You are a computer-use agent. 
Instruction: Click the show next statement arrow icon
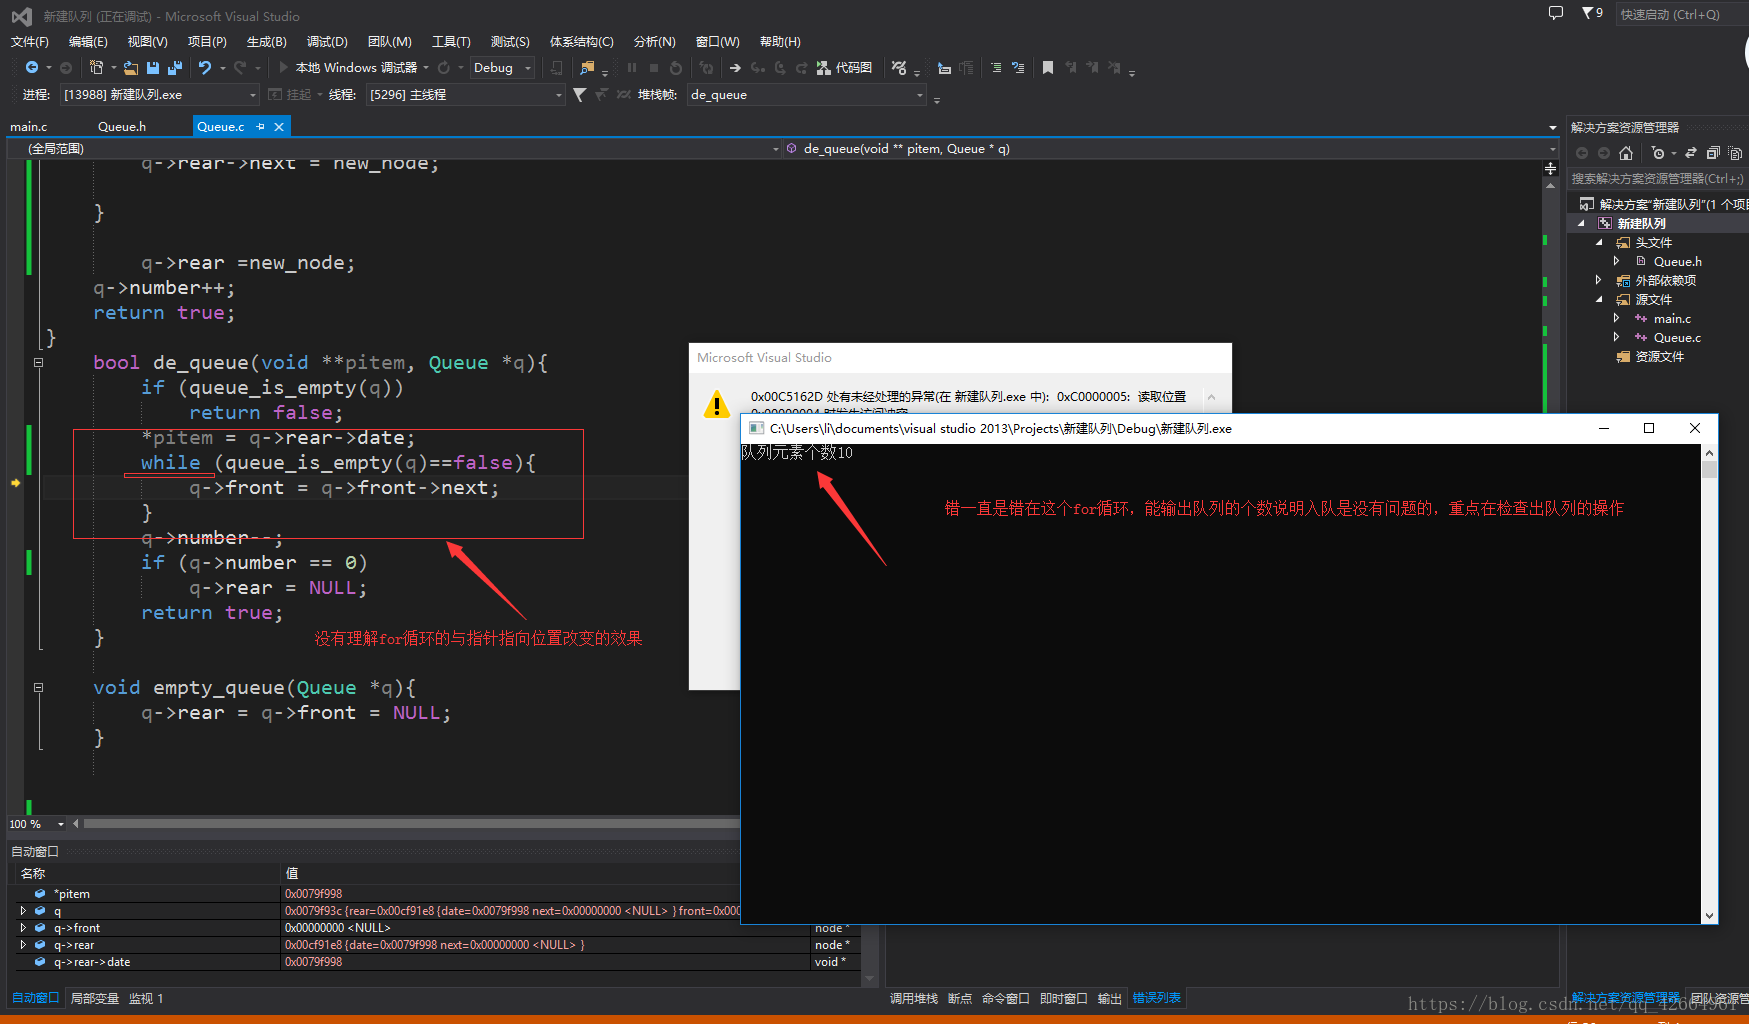click(x=735, y=68)
